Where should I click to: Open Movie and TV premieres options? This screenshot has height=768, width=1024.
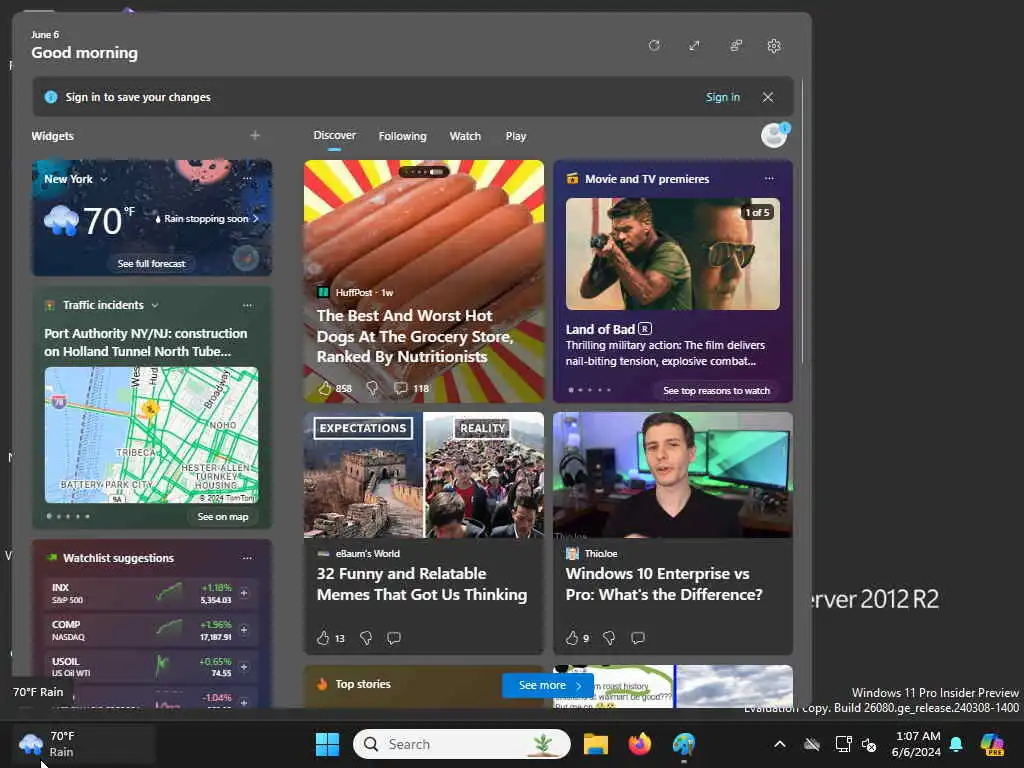click(769, 178)
